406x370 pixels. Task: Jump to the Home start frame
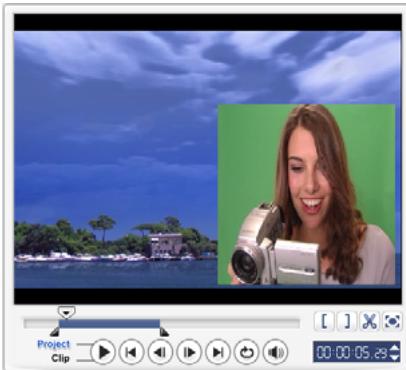[x=131, y=352]
